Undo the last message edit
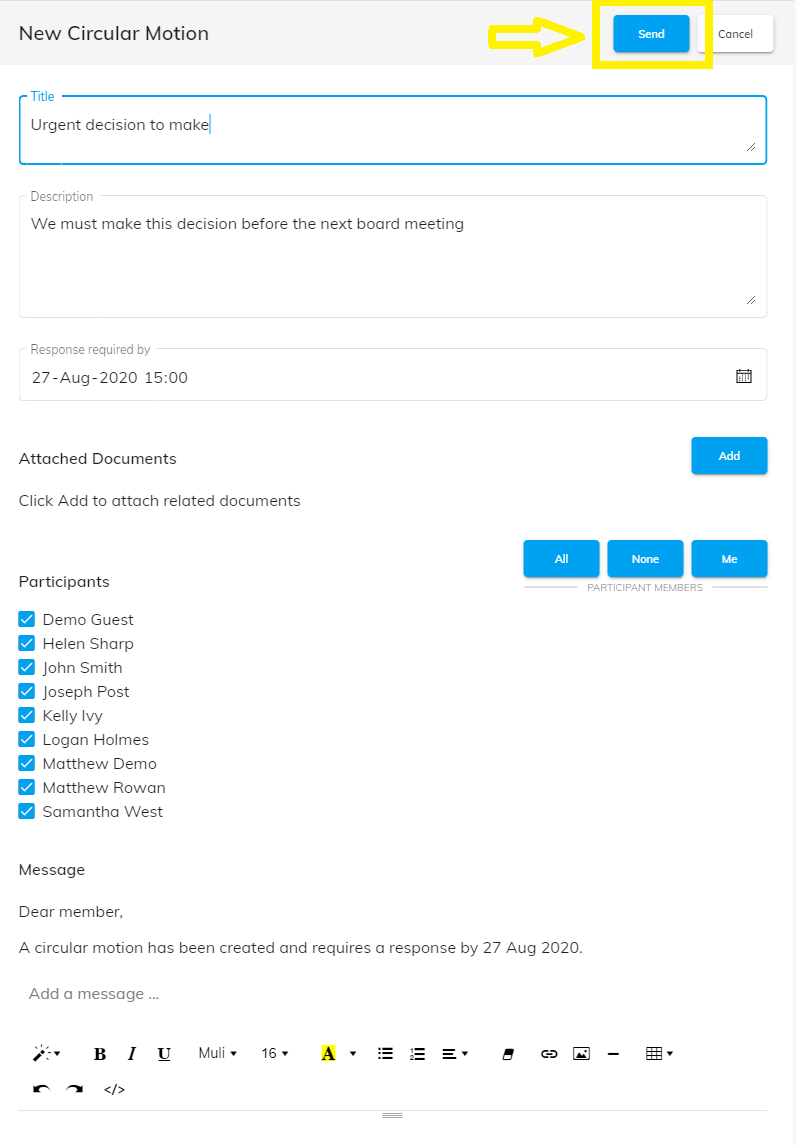This screenshot has width=797, height=1145. (x=41, y=1089)
